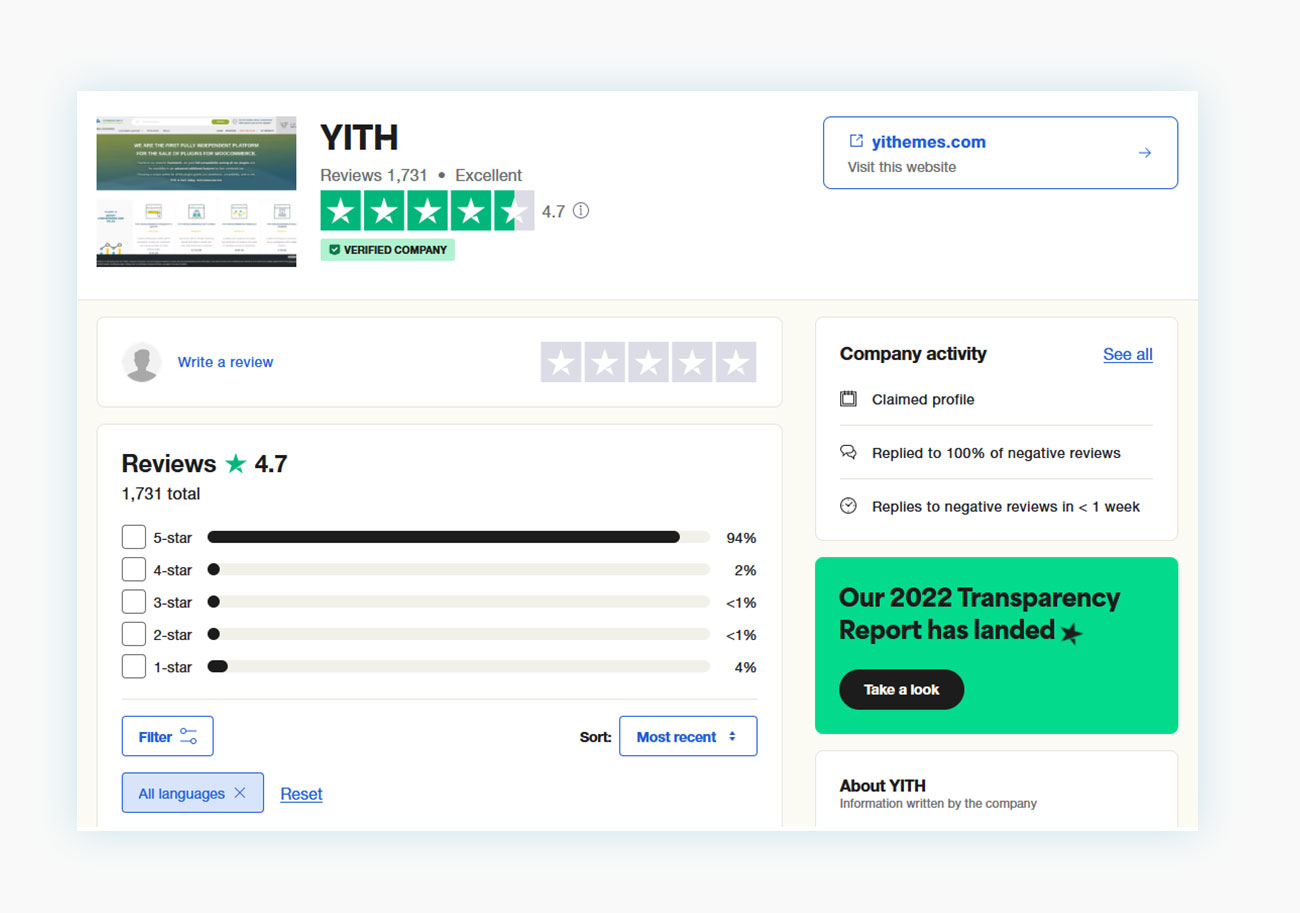Open the yithemes.com website link
Viewport: 1300px width, 913px height.
click(929, 142)
